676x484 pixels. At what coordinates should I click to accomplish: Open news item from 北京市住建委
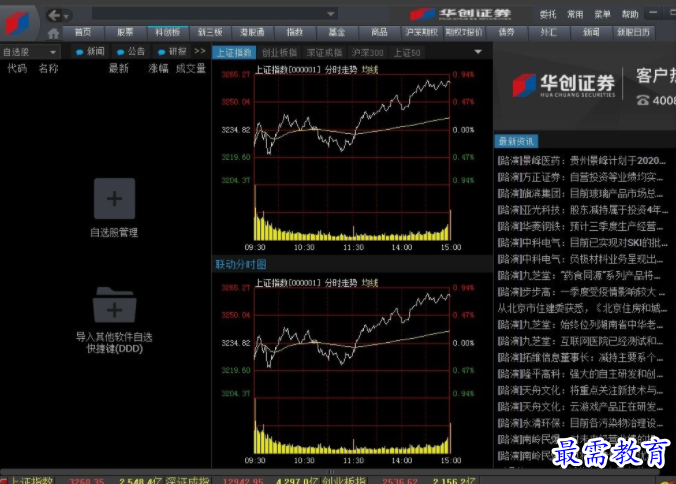tap(582, 308)
